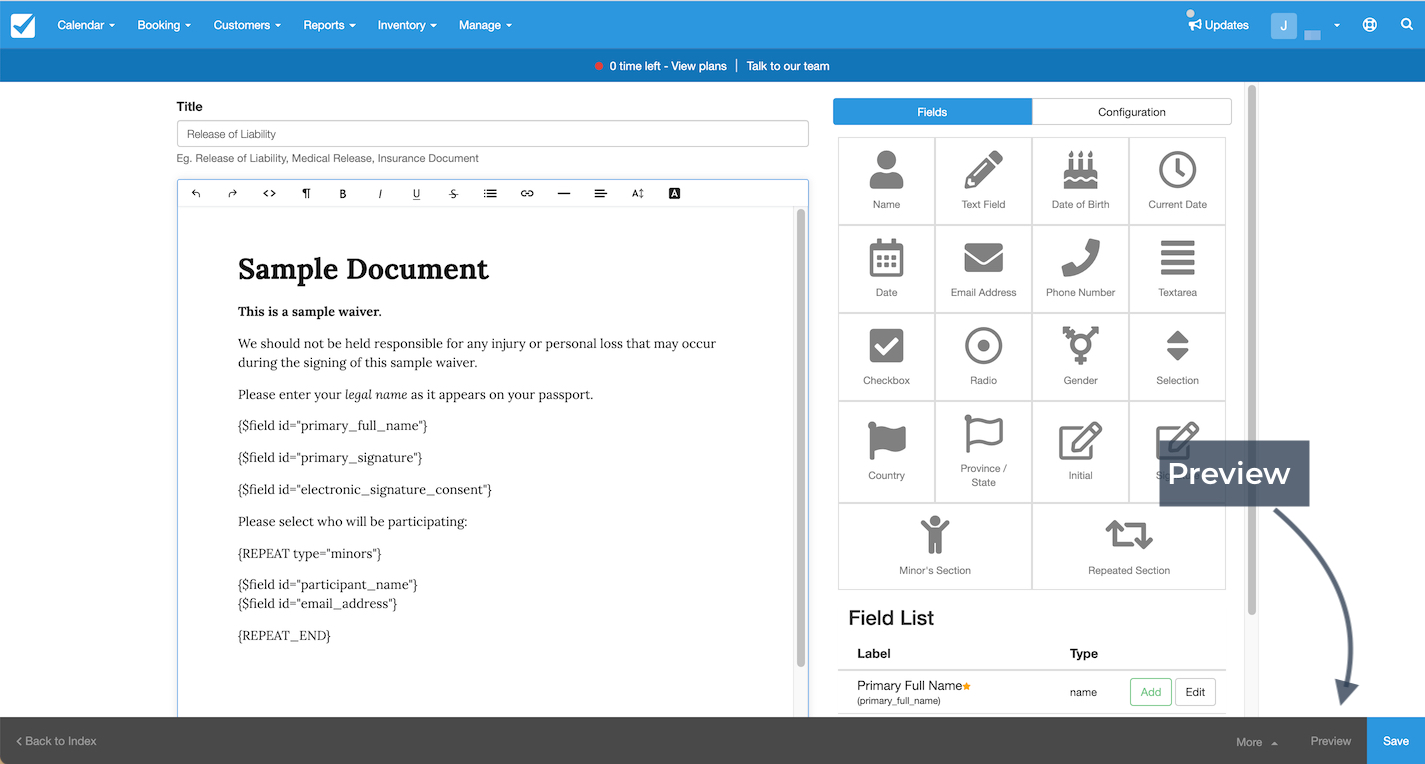Add the Text Field tile
Screen dimensions: 1425x764
coord(983,181)
